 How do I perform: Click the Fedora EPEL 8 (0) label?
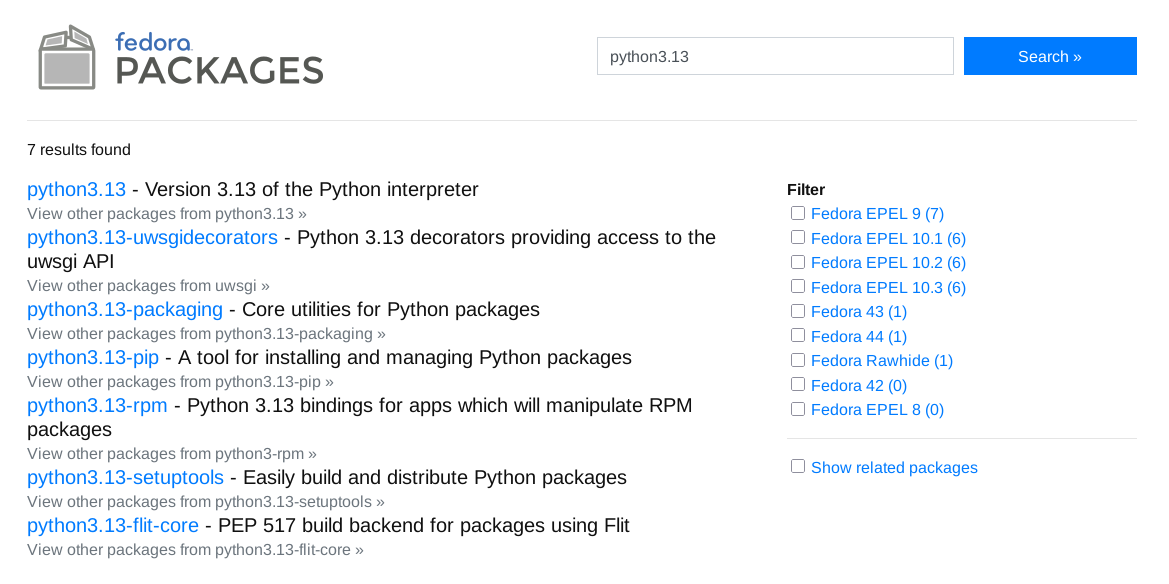[877, 409]
